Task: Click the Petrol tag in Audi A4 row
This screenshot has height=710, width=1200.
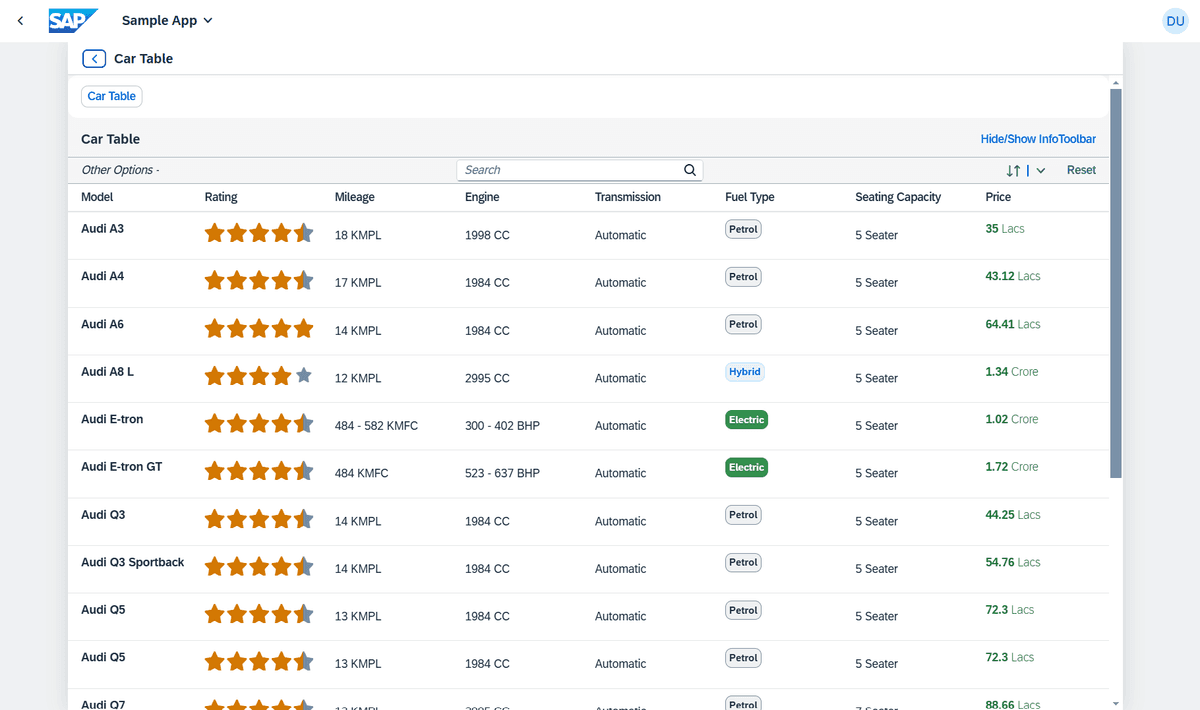Action: coord(743,277)
